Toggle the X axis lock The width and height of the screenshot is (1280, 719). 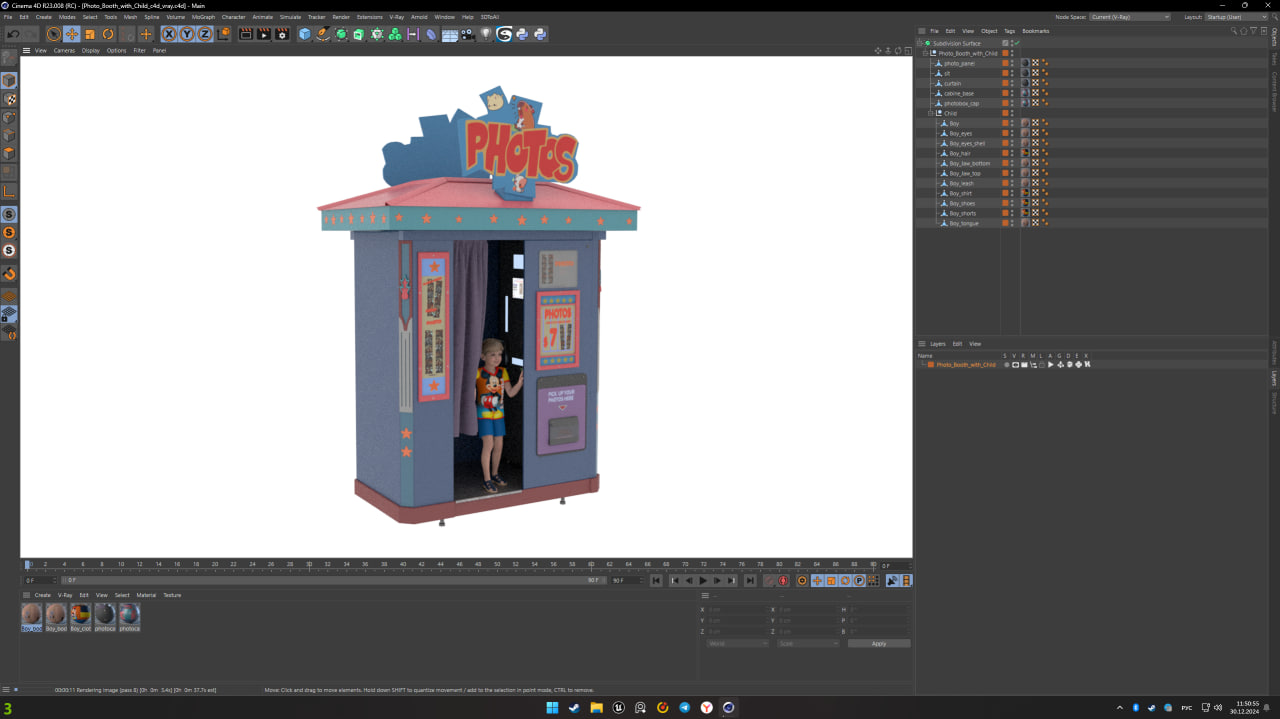coord(169,34)
